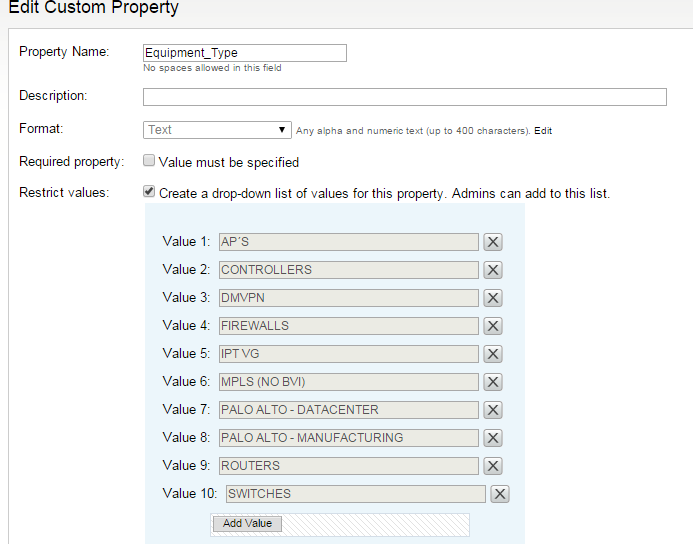Delete PALO ALTO - MANUFACTURING with X icon
The width and height of the screenshot is (693, 544).
(x=493, y=438)
